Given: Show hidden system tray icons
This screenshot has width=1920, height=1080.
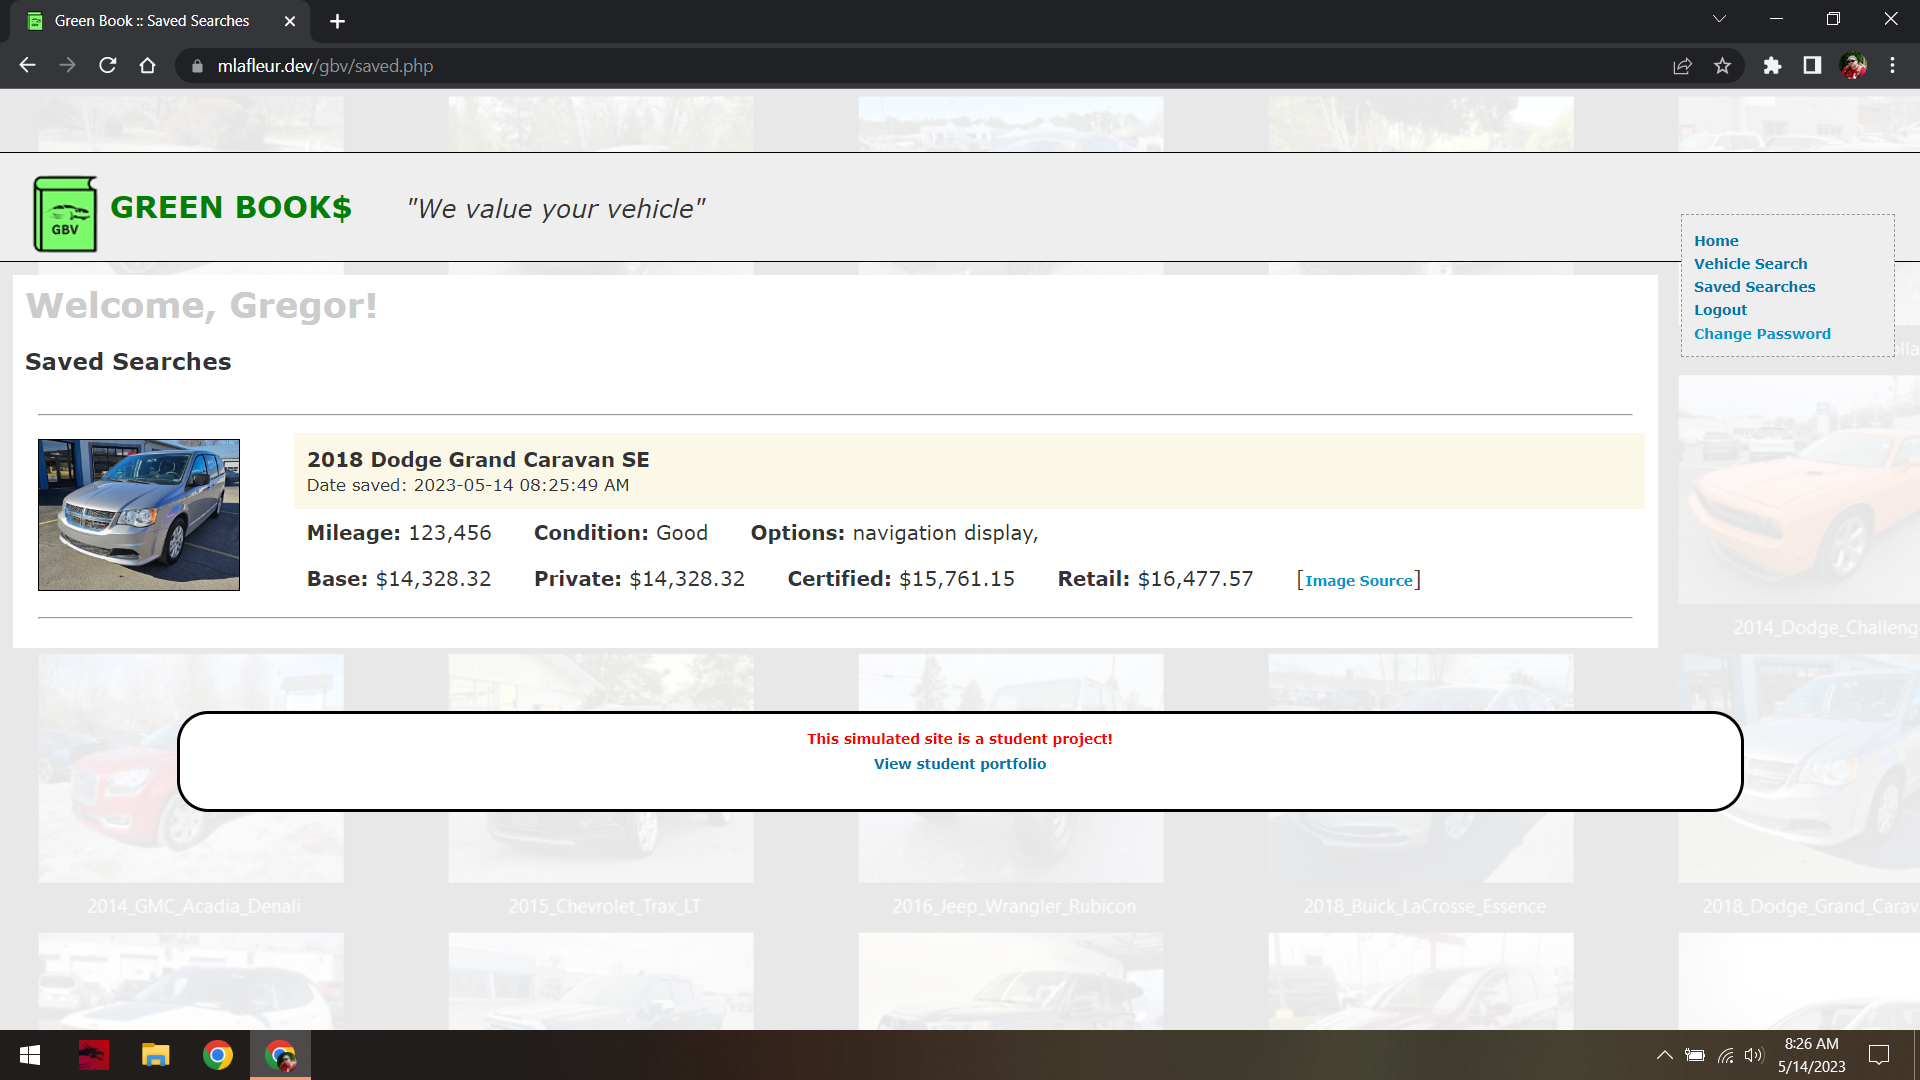Looking at the screenshot, I should 1664,1055.
